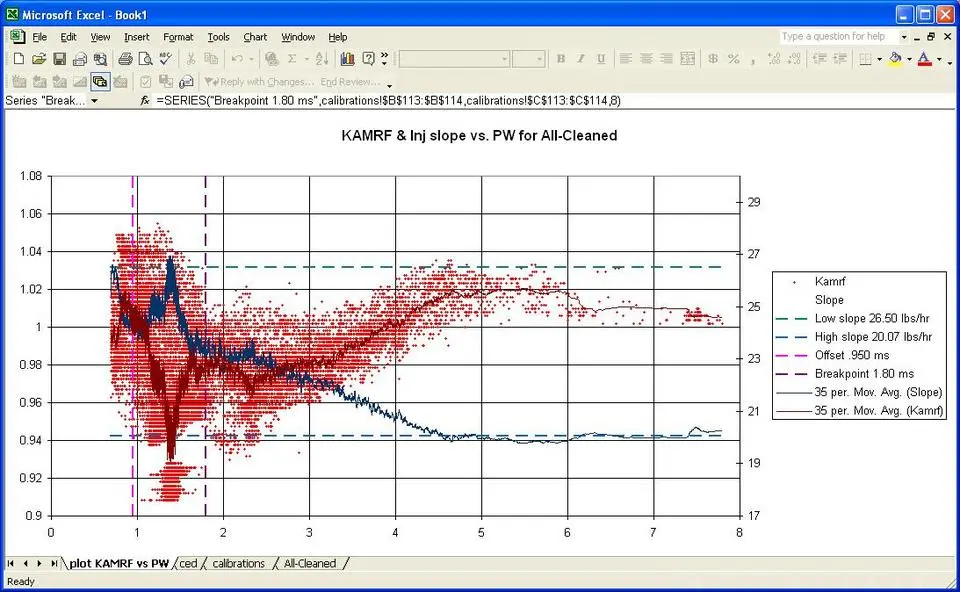Click next sheet tab arrow
The height and width of the screenshot is (592, 960).
tap(39, 563)
